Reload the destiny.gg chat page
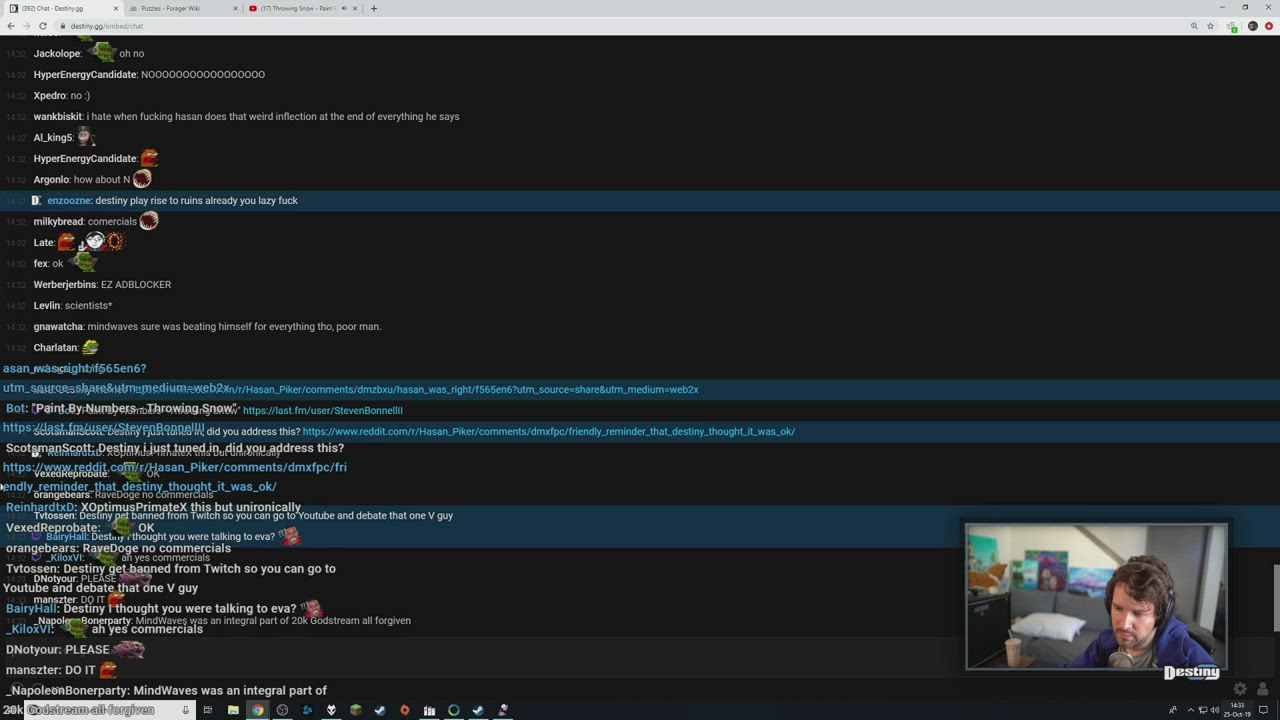The height and width of the screenshot is (720, 1280). (x=43, y=26)
